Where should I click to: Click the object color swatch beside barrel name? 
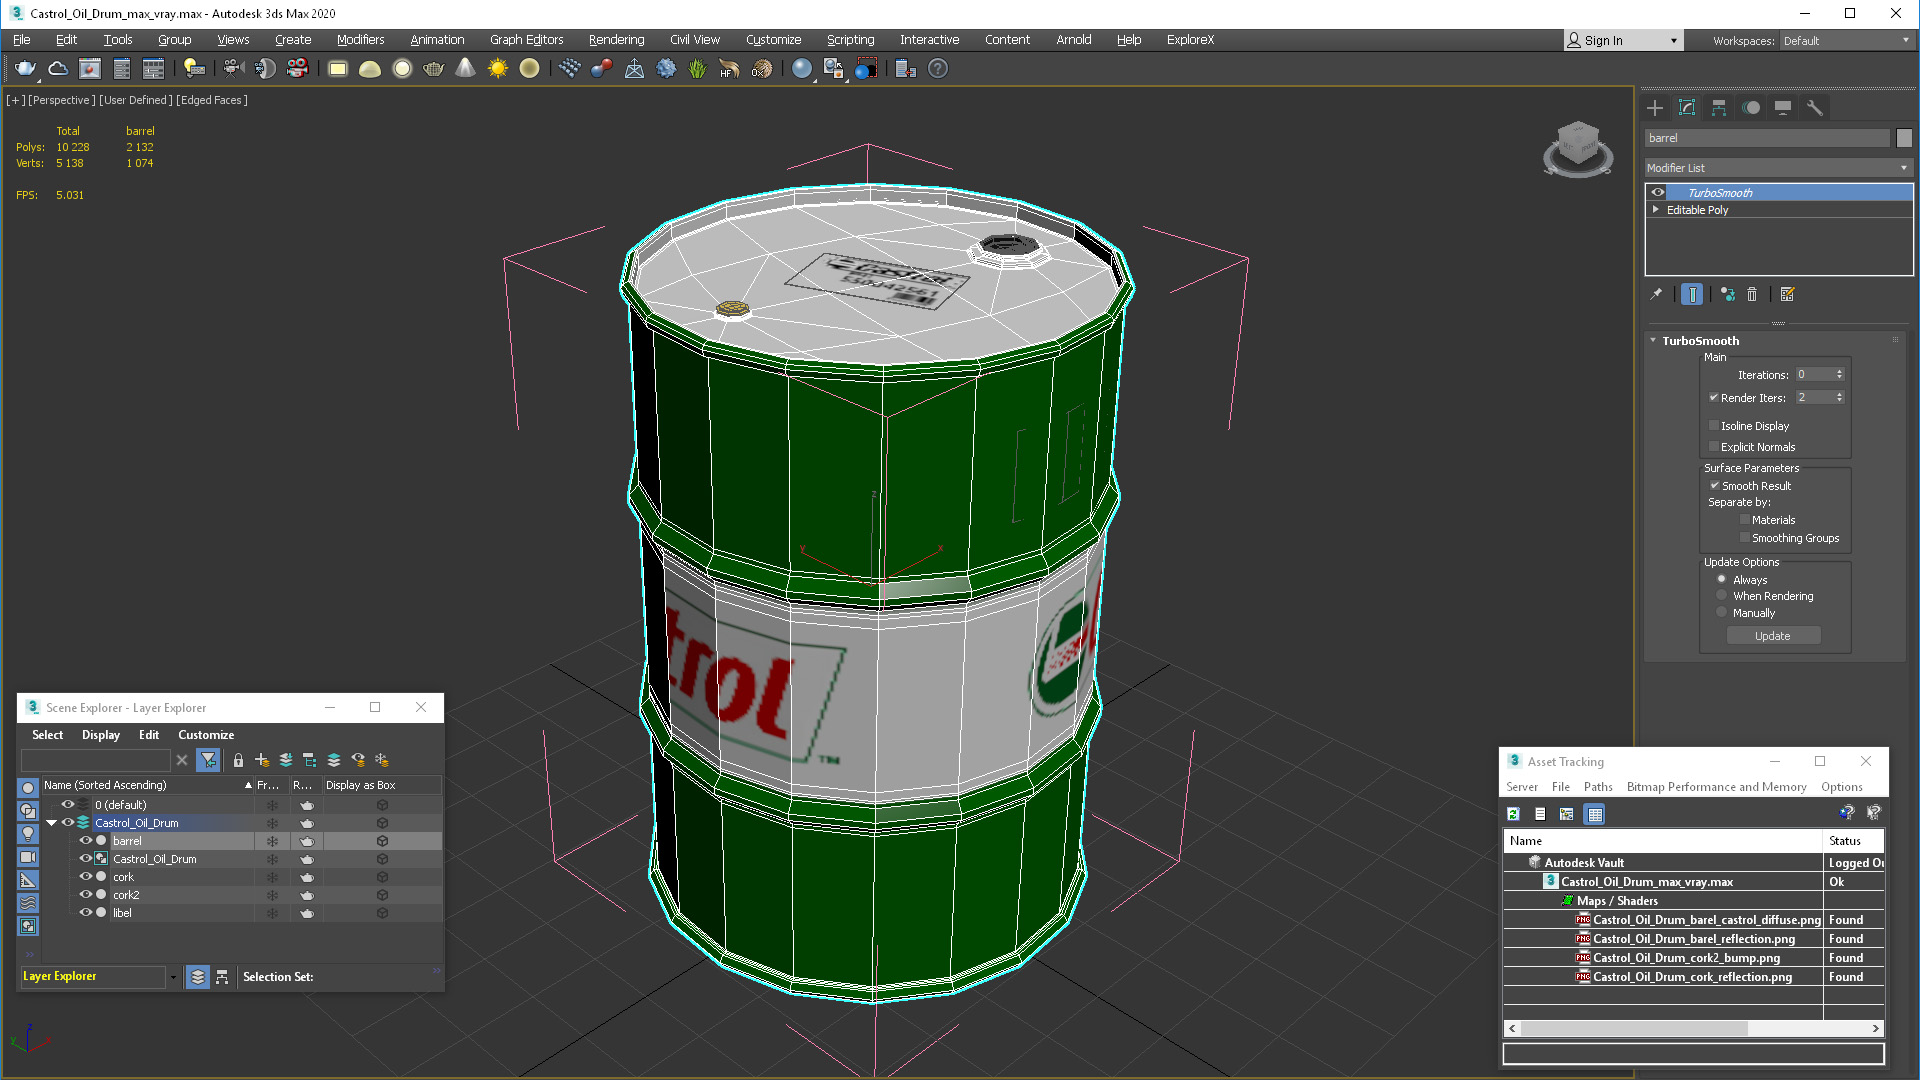[1904, 138]
